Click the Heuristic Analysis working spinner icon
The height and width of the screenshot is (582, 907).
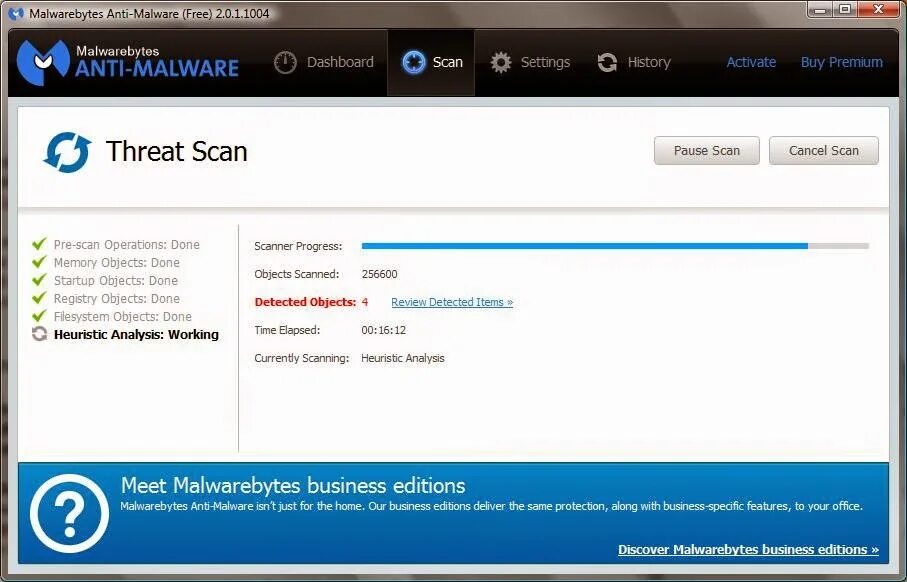(x=39, y=334)
